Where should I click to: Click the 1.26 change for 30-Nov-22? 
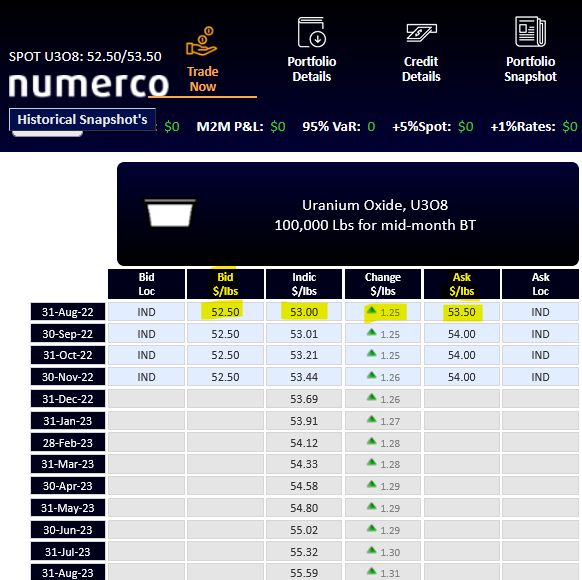383,377
